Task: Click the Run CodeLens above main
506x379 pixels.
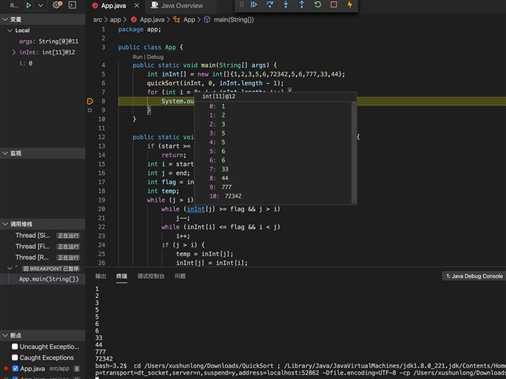Action: tap(137, 57)
